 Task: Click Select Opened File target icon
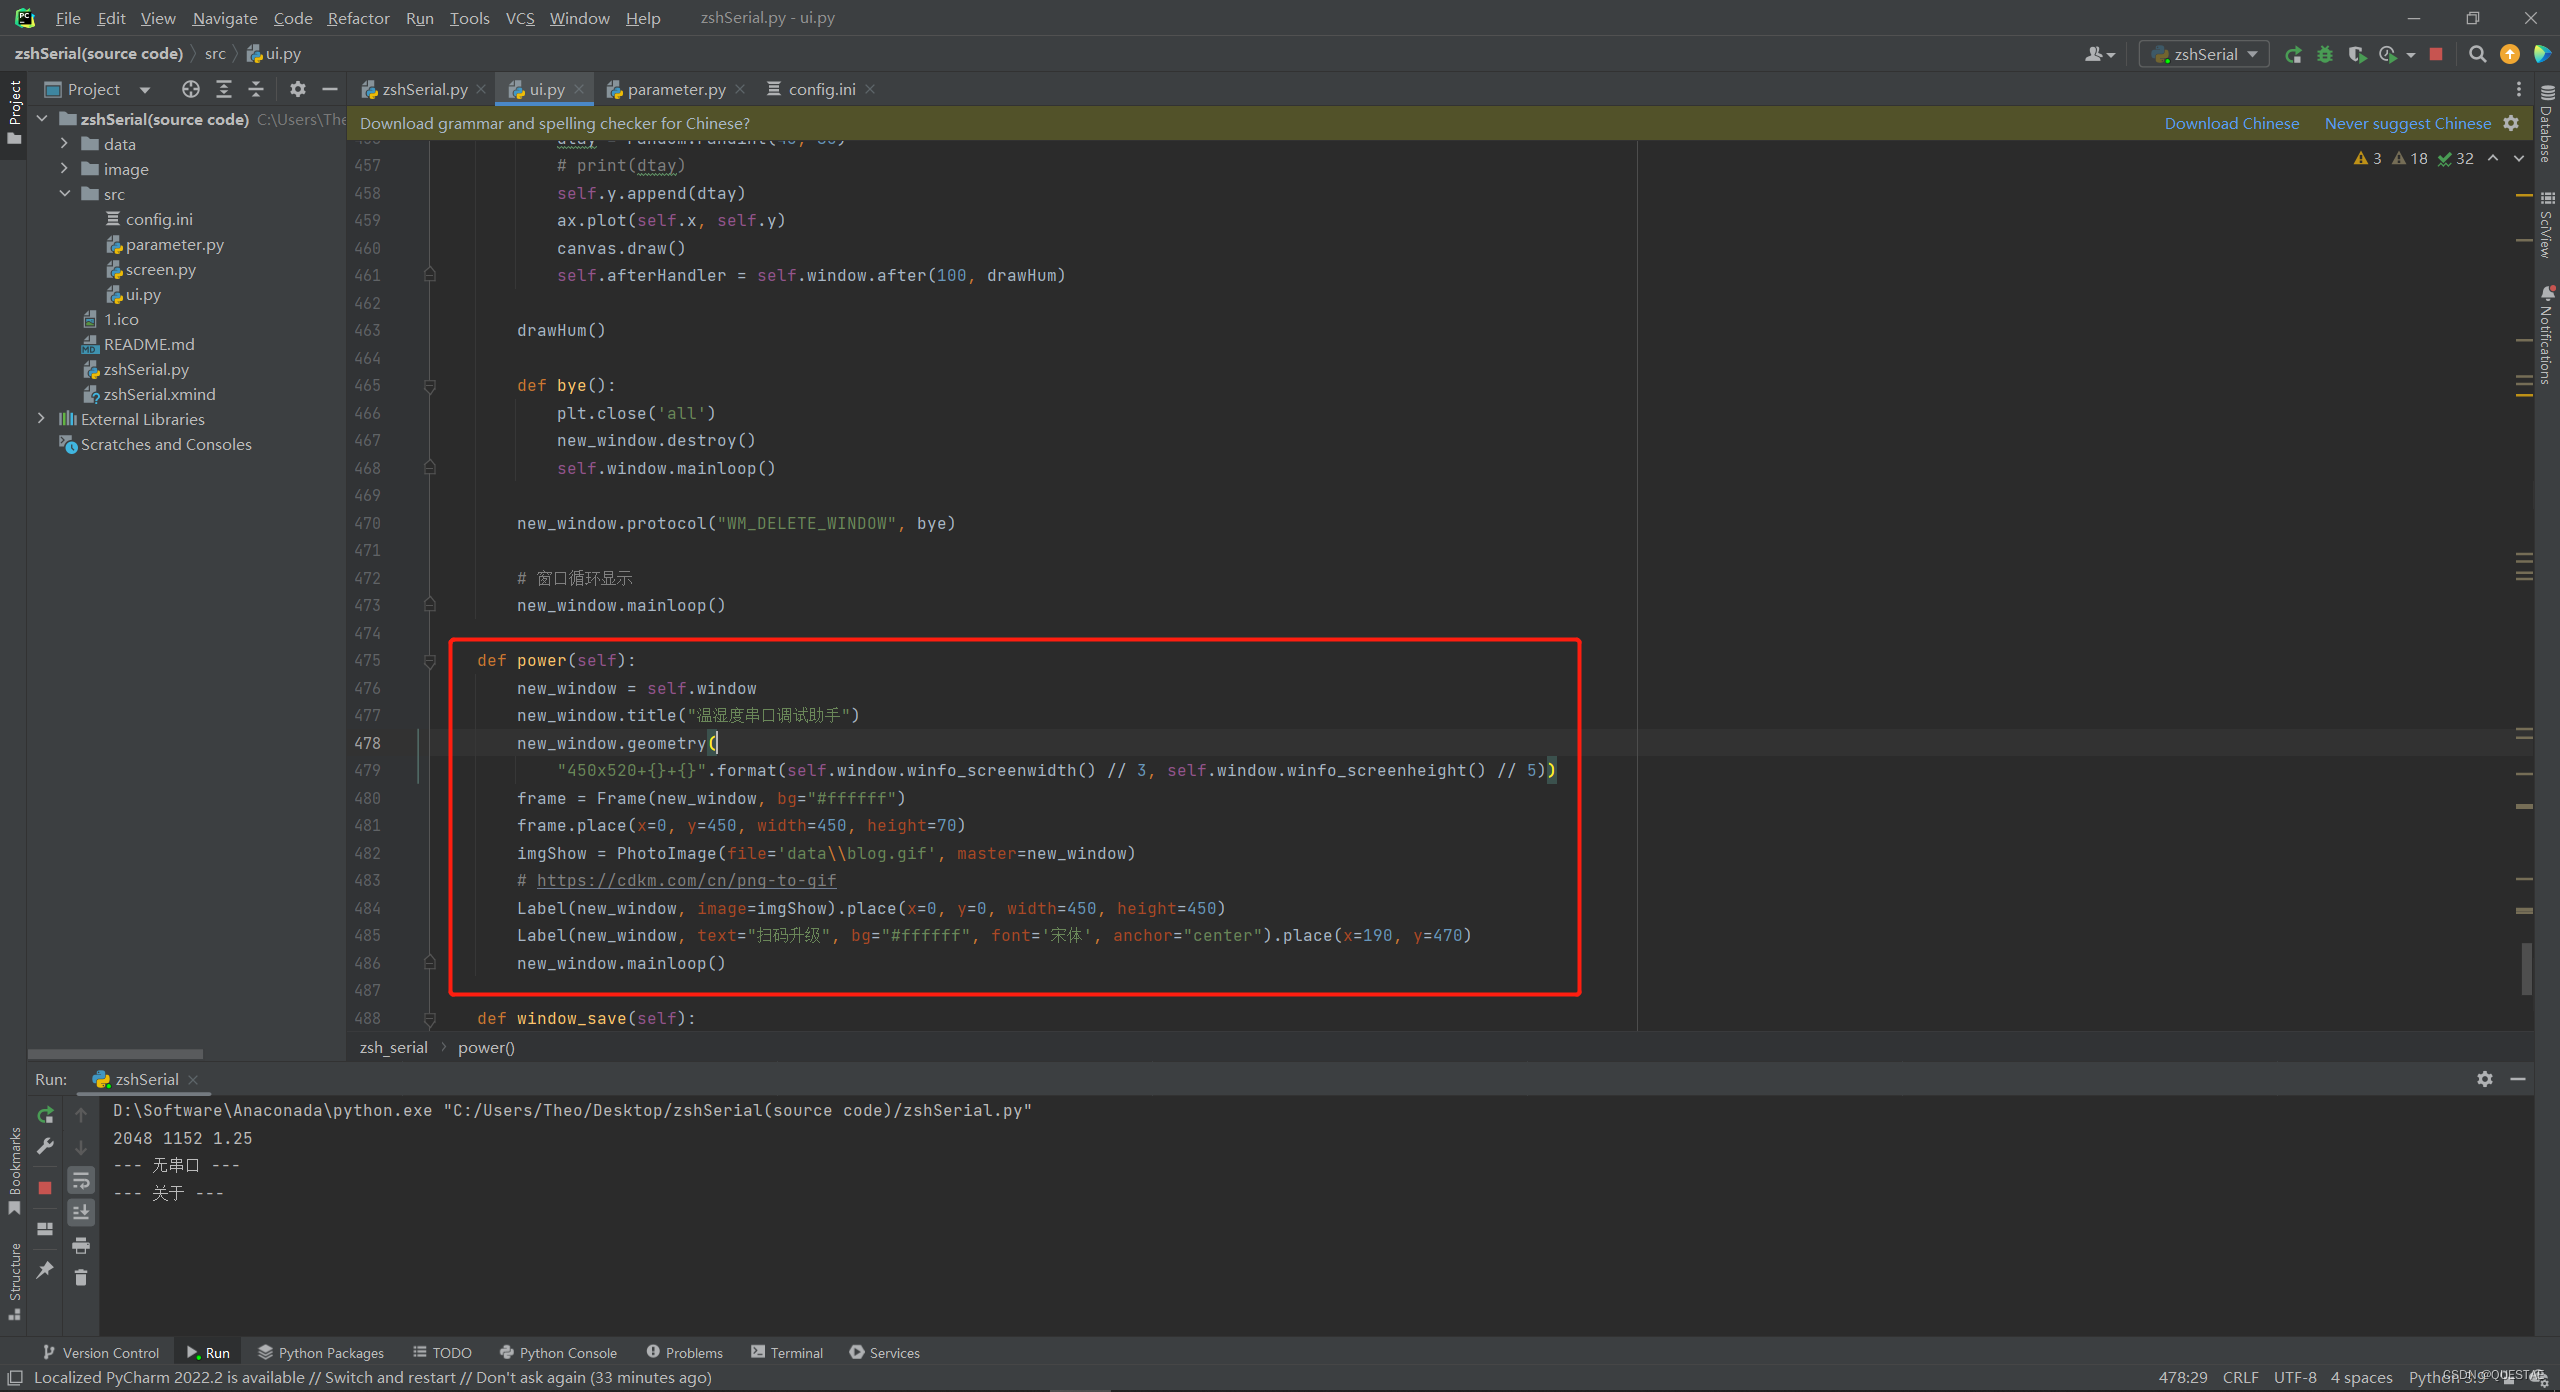190,89
